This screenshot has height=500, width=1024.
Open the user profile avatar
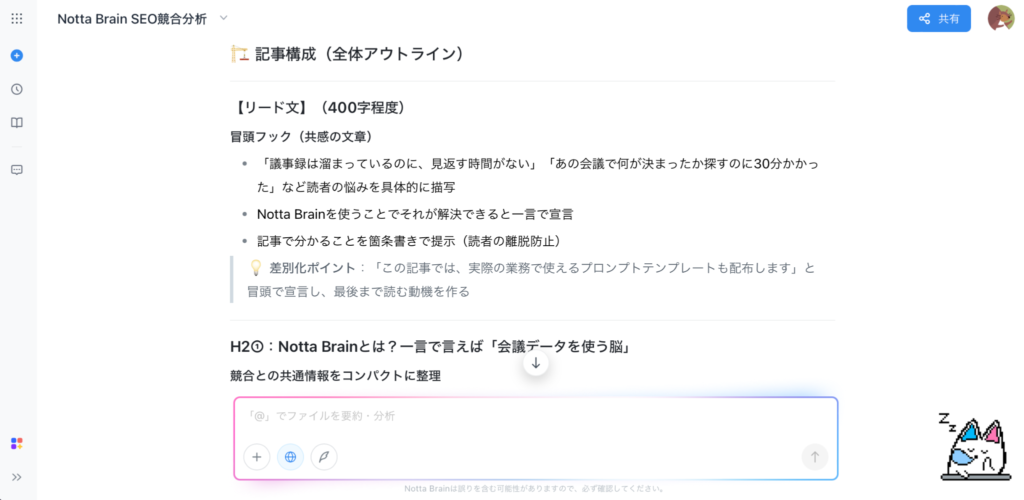click(x=1000, y=19)
